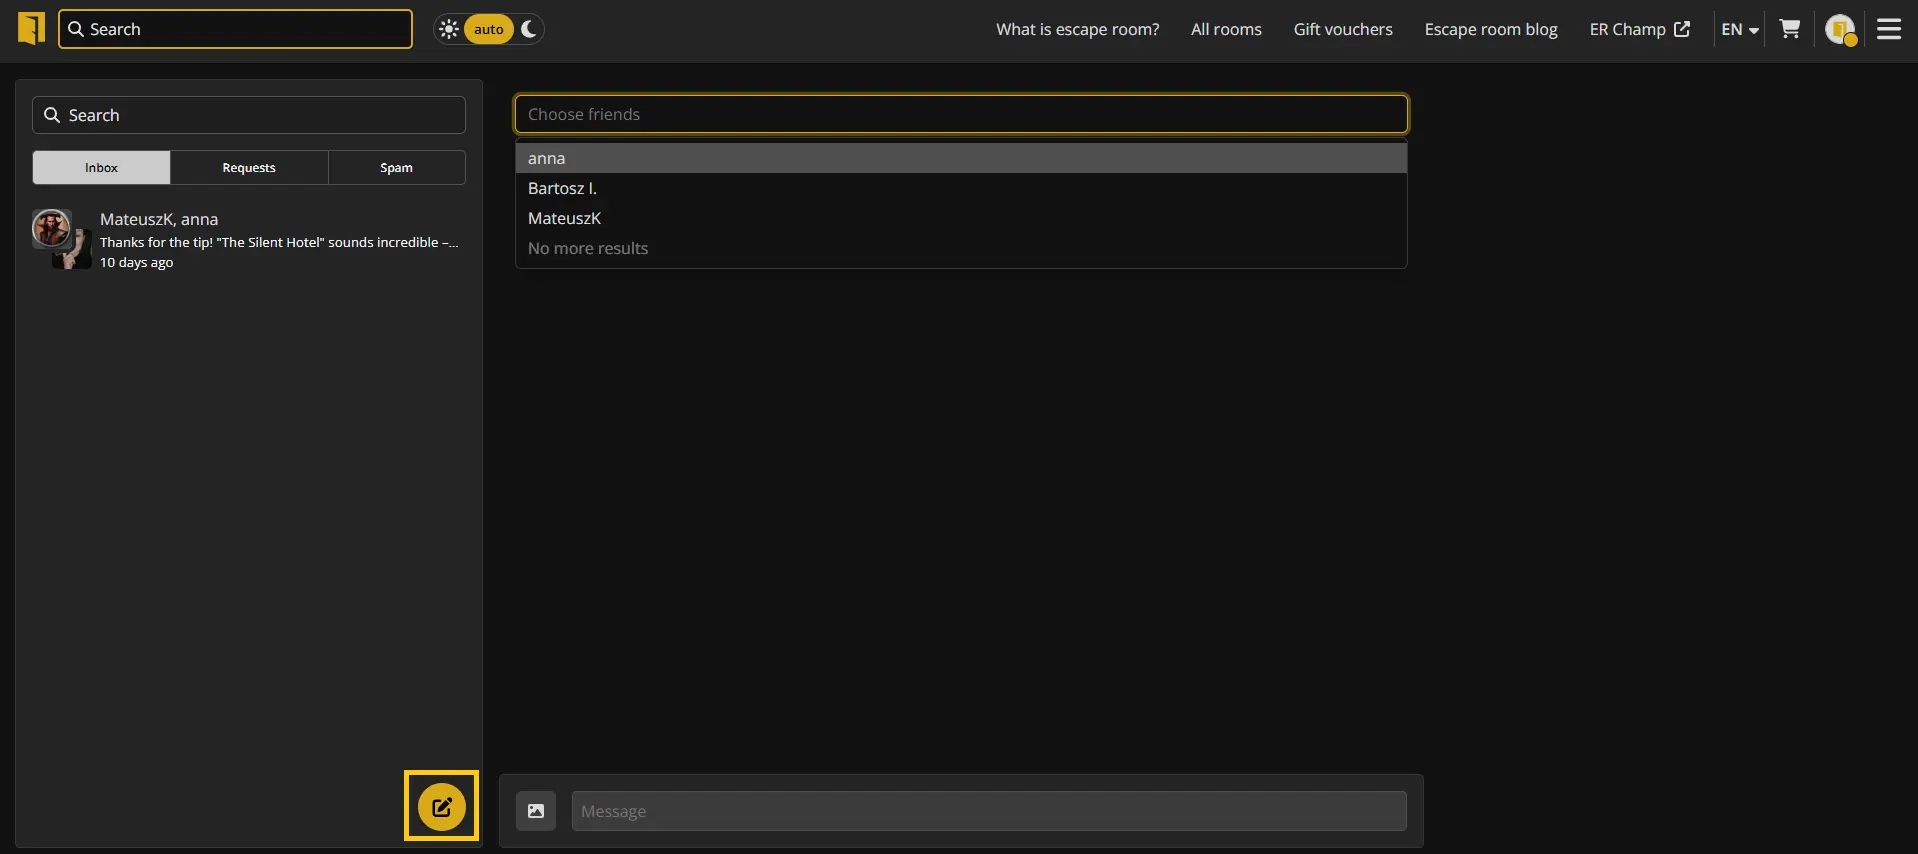Pick MateuszK in friends dropdown

[564, 218]
